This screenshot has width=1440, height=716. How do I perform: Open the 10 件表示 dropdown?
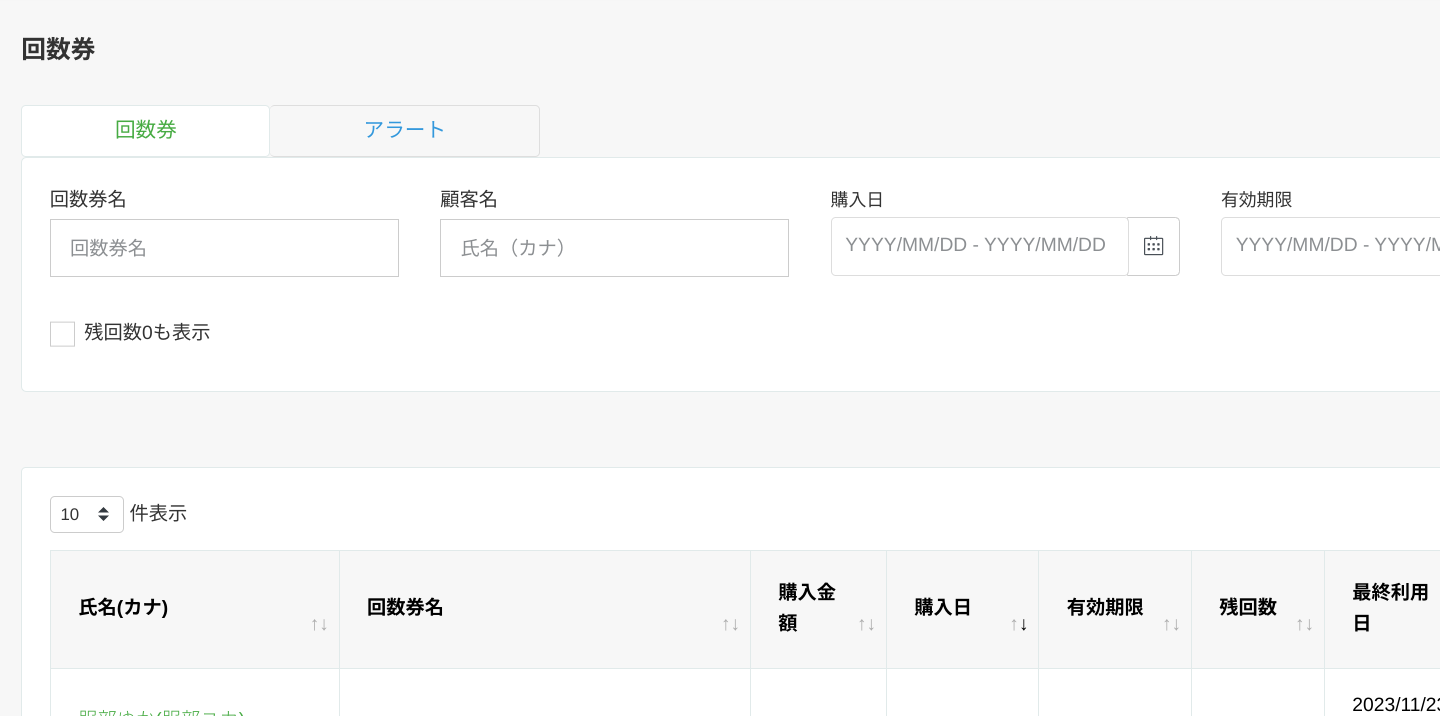tap(86, 514)
